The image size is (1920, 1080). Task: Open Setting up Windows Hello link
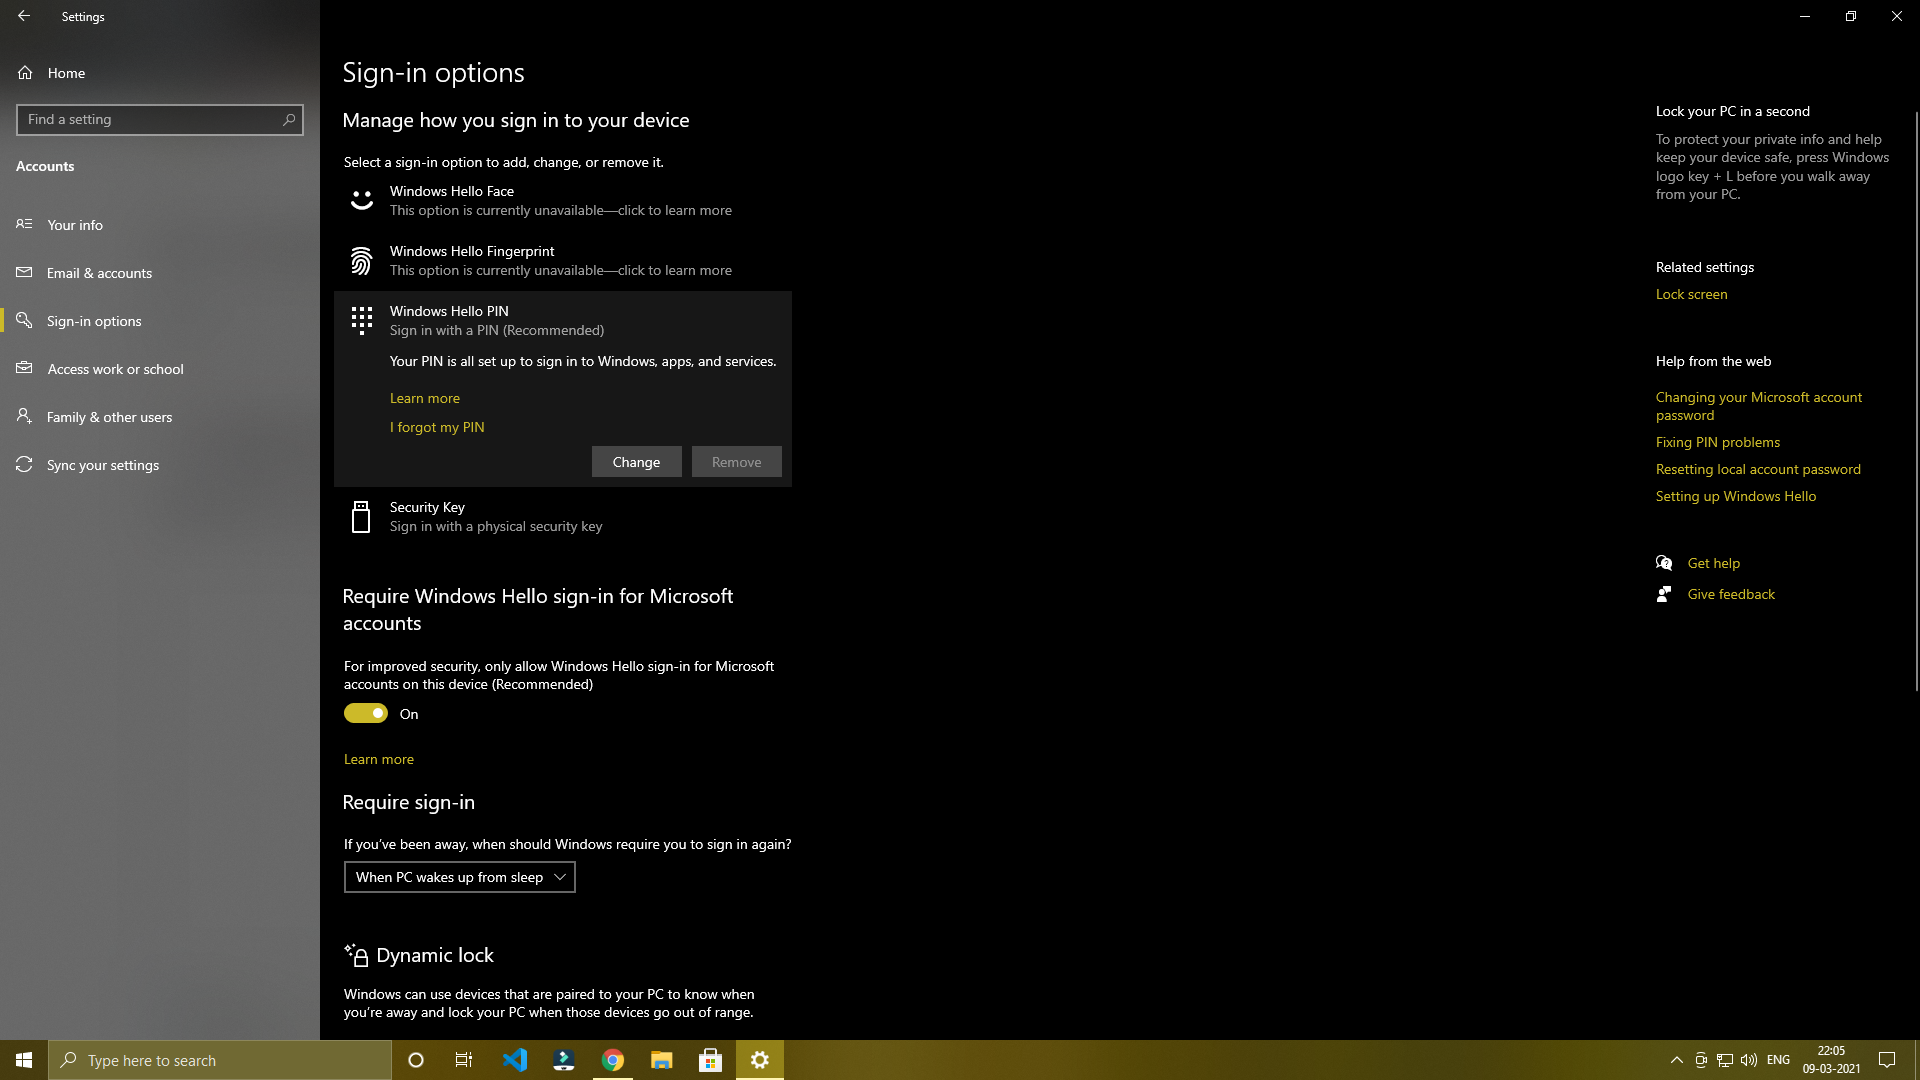pos(1736,496)
